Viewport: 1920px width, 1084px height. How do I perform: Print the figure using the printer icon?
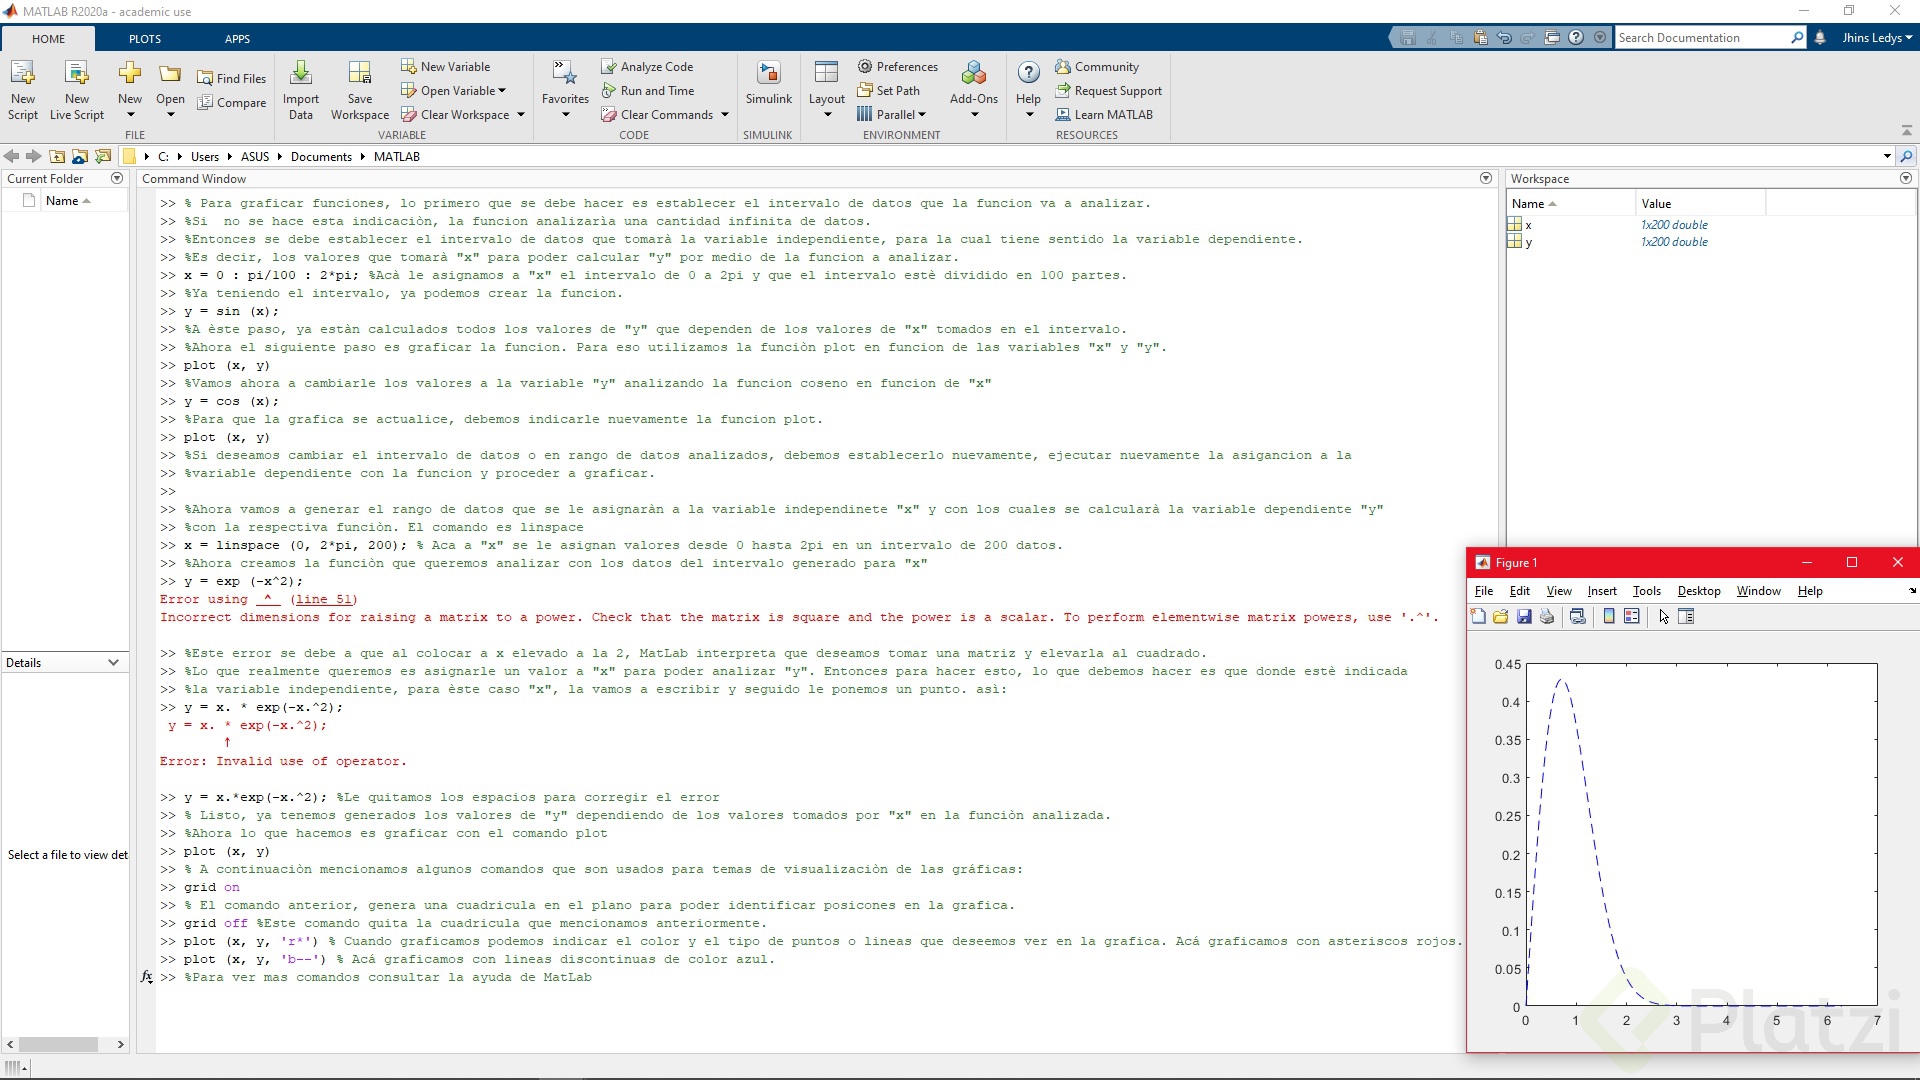click(x=1547, y=616)
